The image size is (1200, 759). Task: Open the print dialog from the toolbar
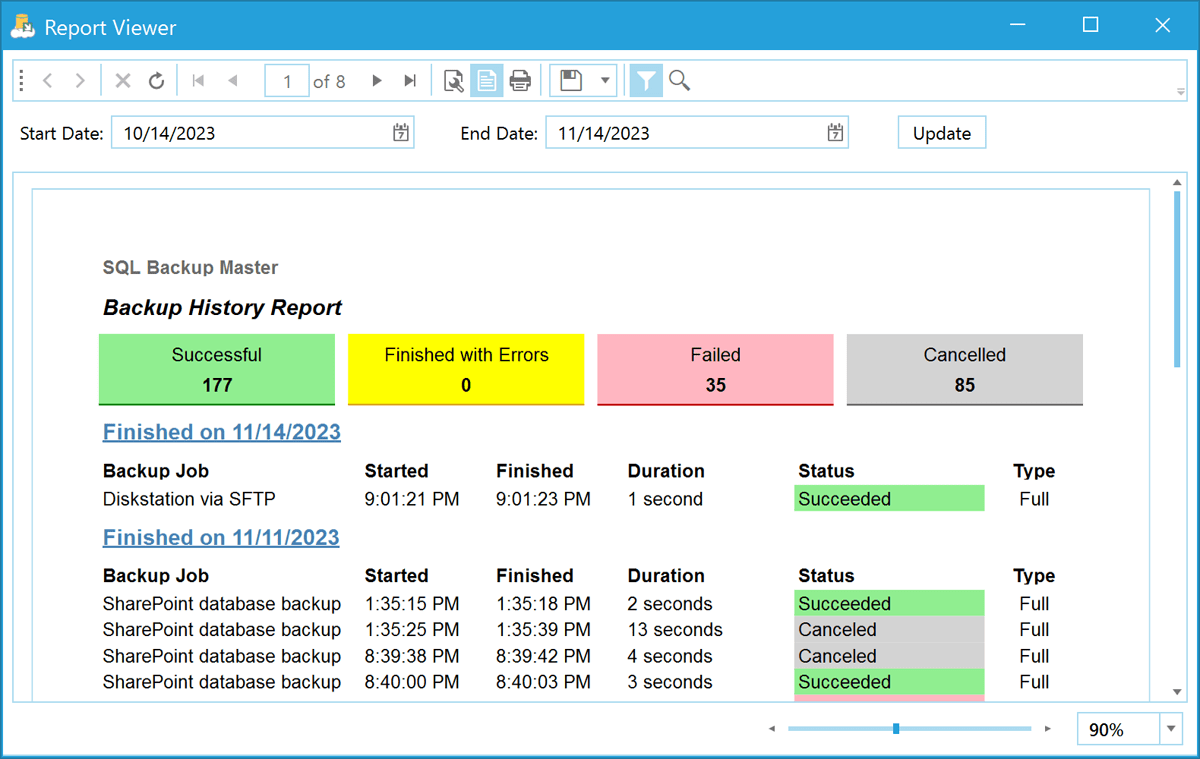coord(519,81)
